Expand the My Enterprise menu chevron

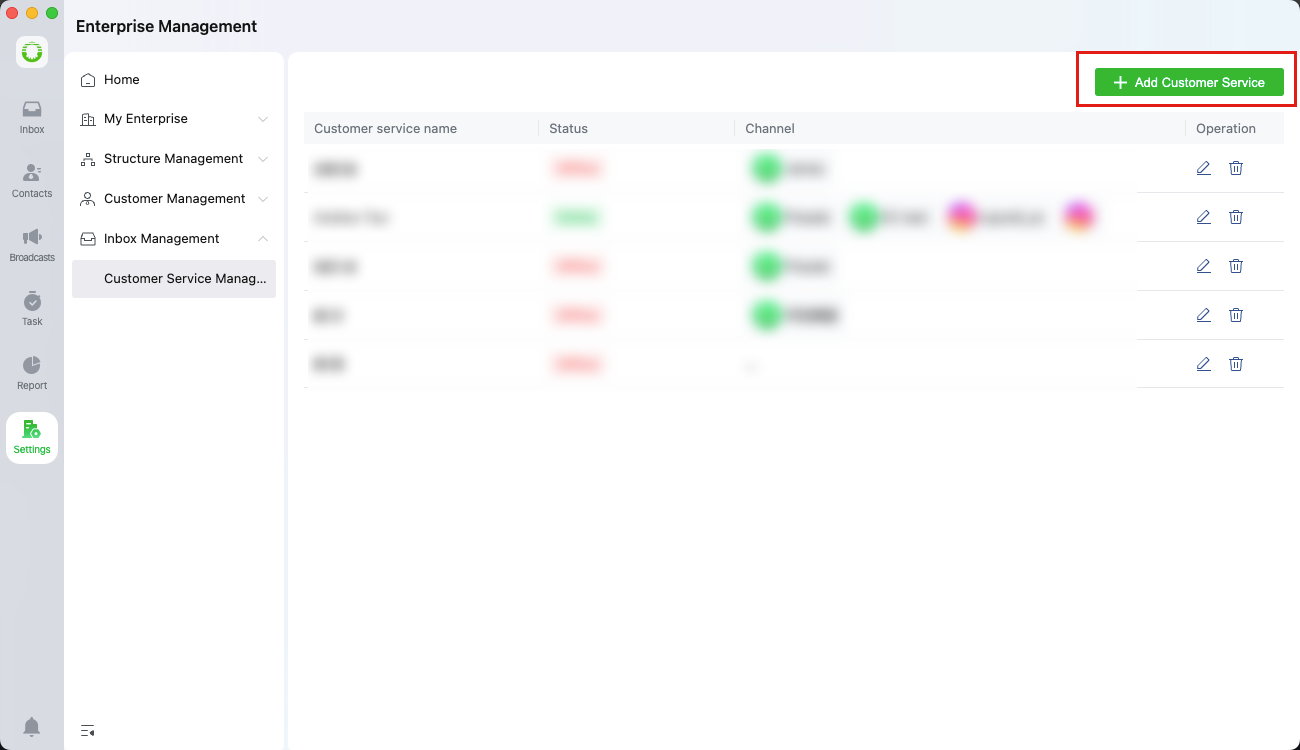(x=263, y=119)
